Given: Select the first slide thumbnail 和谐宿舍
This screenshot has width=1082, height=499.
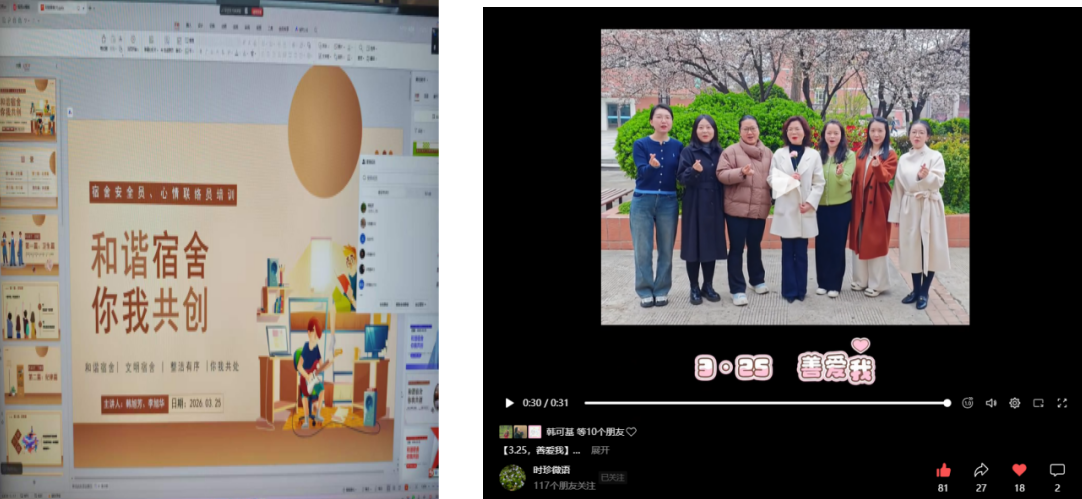Looking at the screenshot, I should click(x=28, y=109).
